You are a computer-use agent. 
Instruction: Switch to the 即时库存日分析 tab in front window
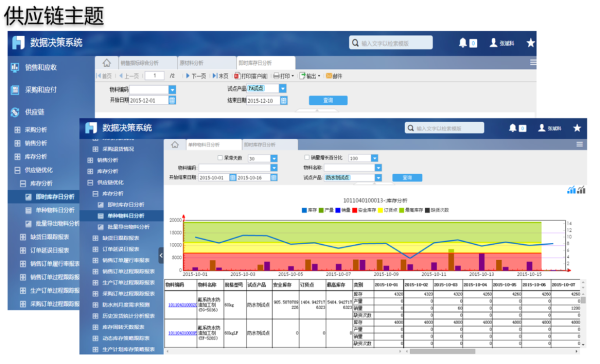pyautogui.click(x=270, y=145)
